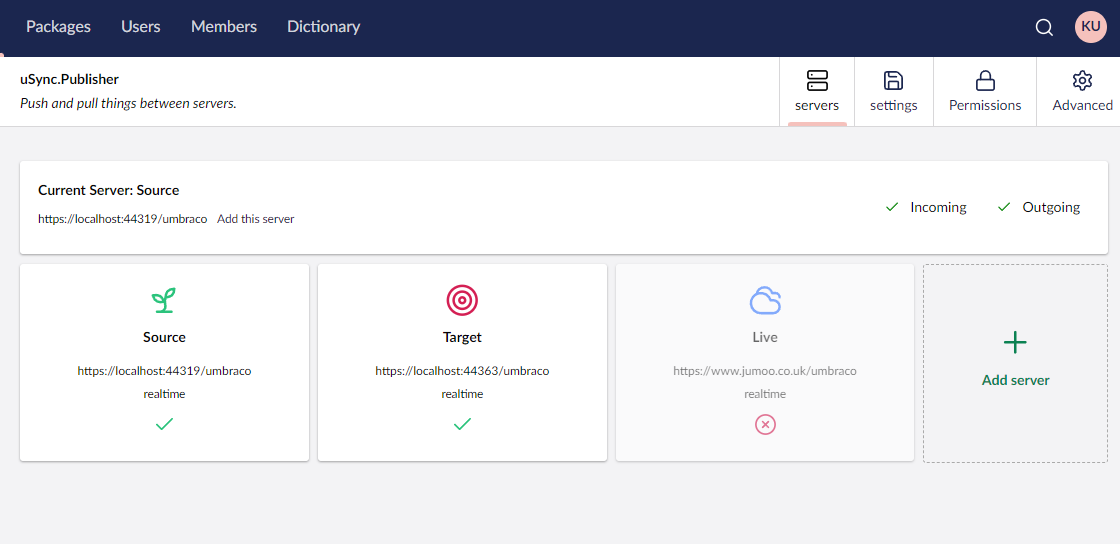
Task: Click the green sprout Source icon
Action: tap(164, 299)
